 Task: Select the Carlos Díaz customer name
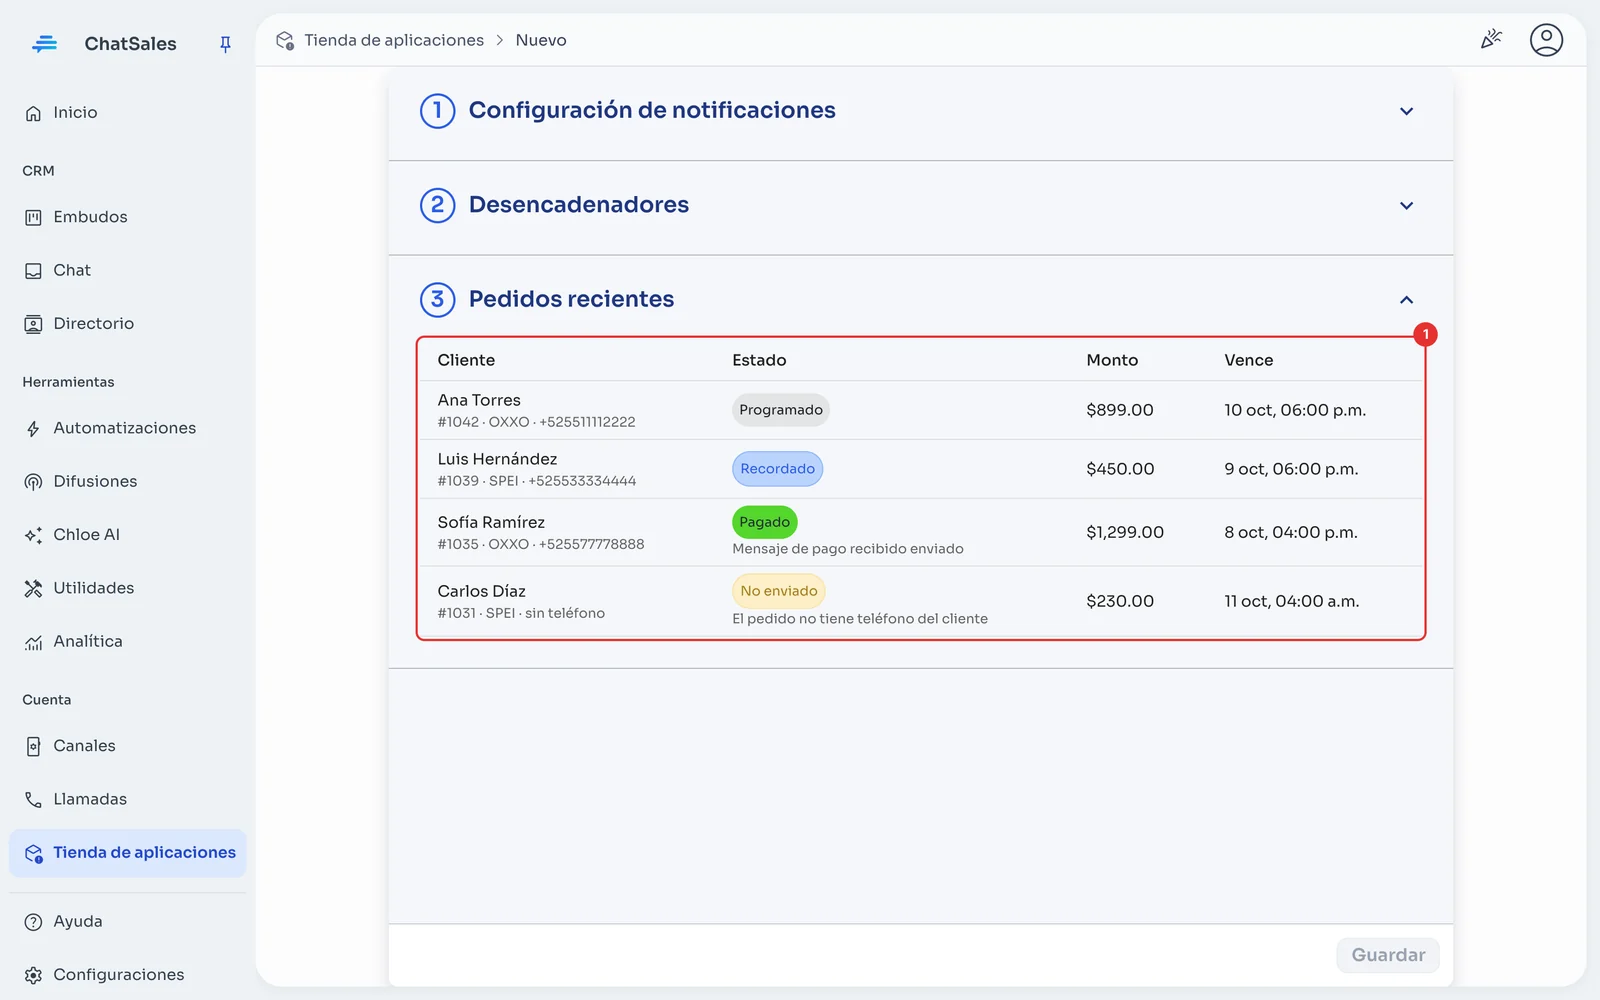tap(481, 591)
